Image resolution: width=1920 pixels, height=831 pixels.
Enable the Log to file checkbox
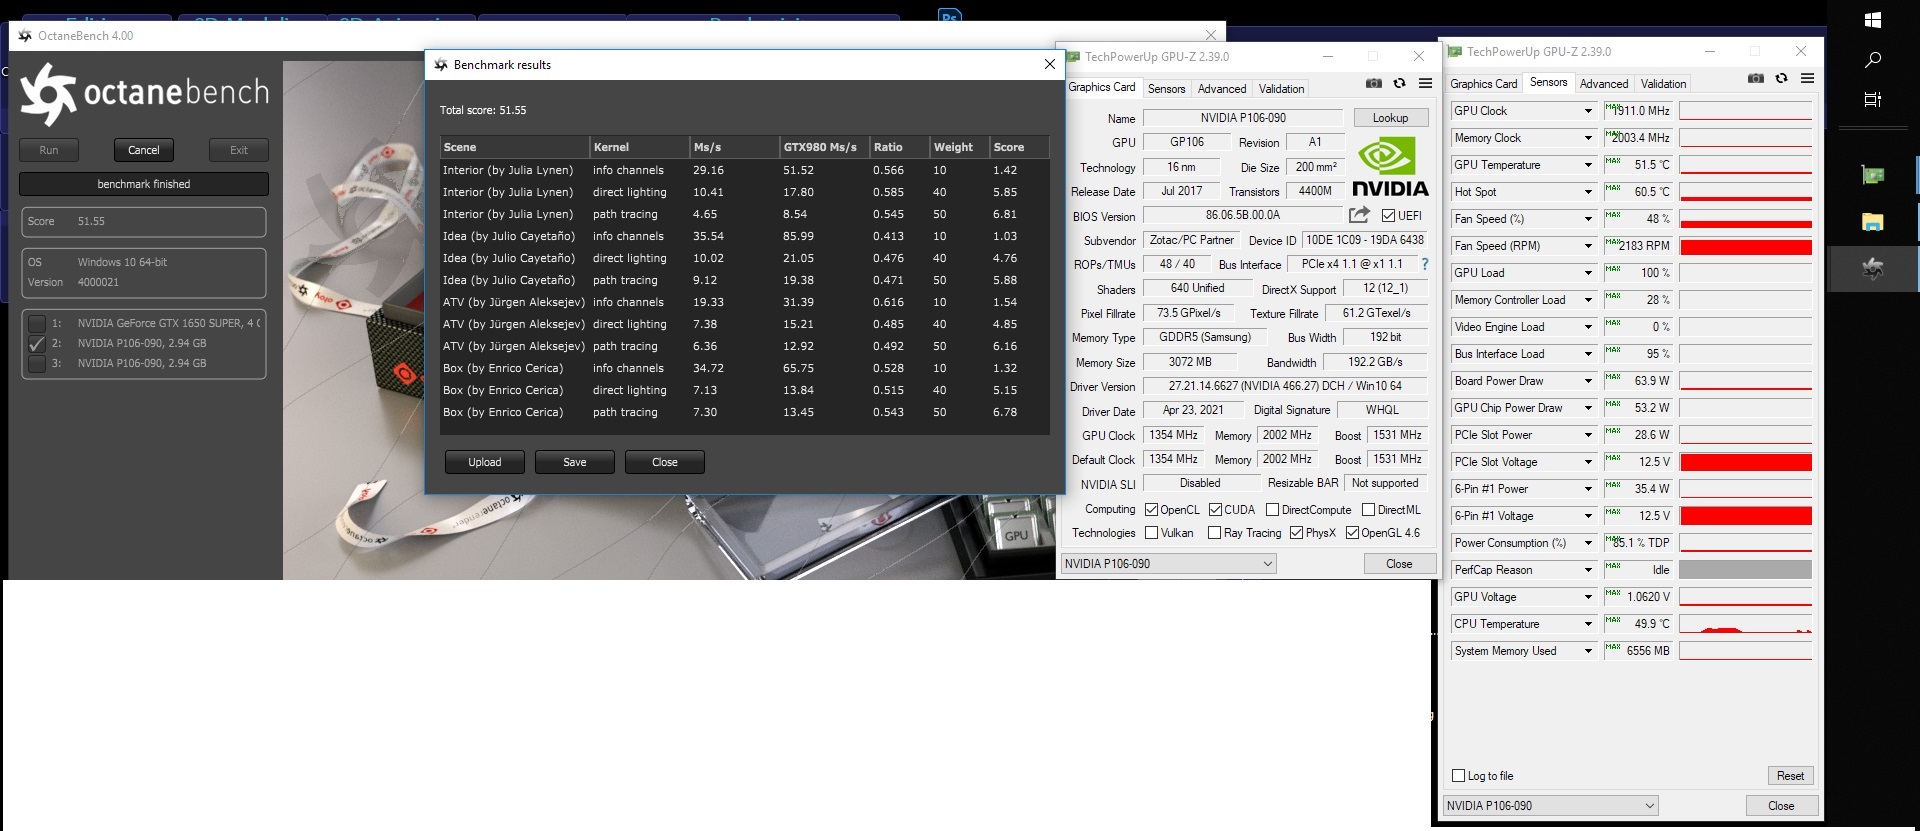tap(1458, 776)
